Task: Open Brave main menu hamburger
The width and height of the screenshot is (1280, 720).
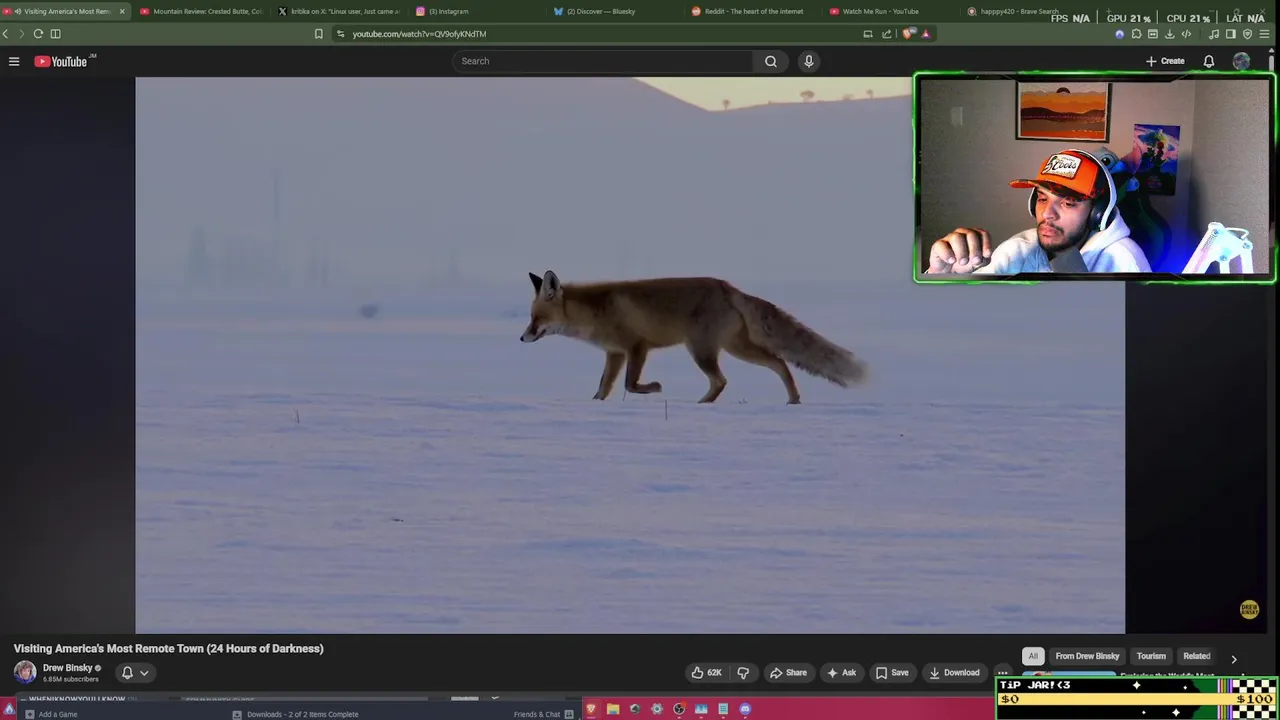Action: [x=1264, y=34]
